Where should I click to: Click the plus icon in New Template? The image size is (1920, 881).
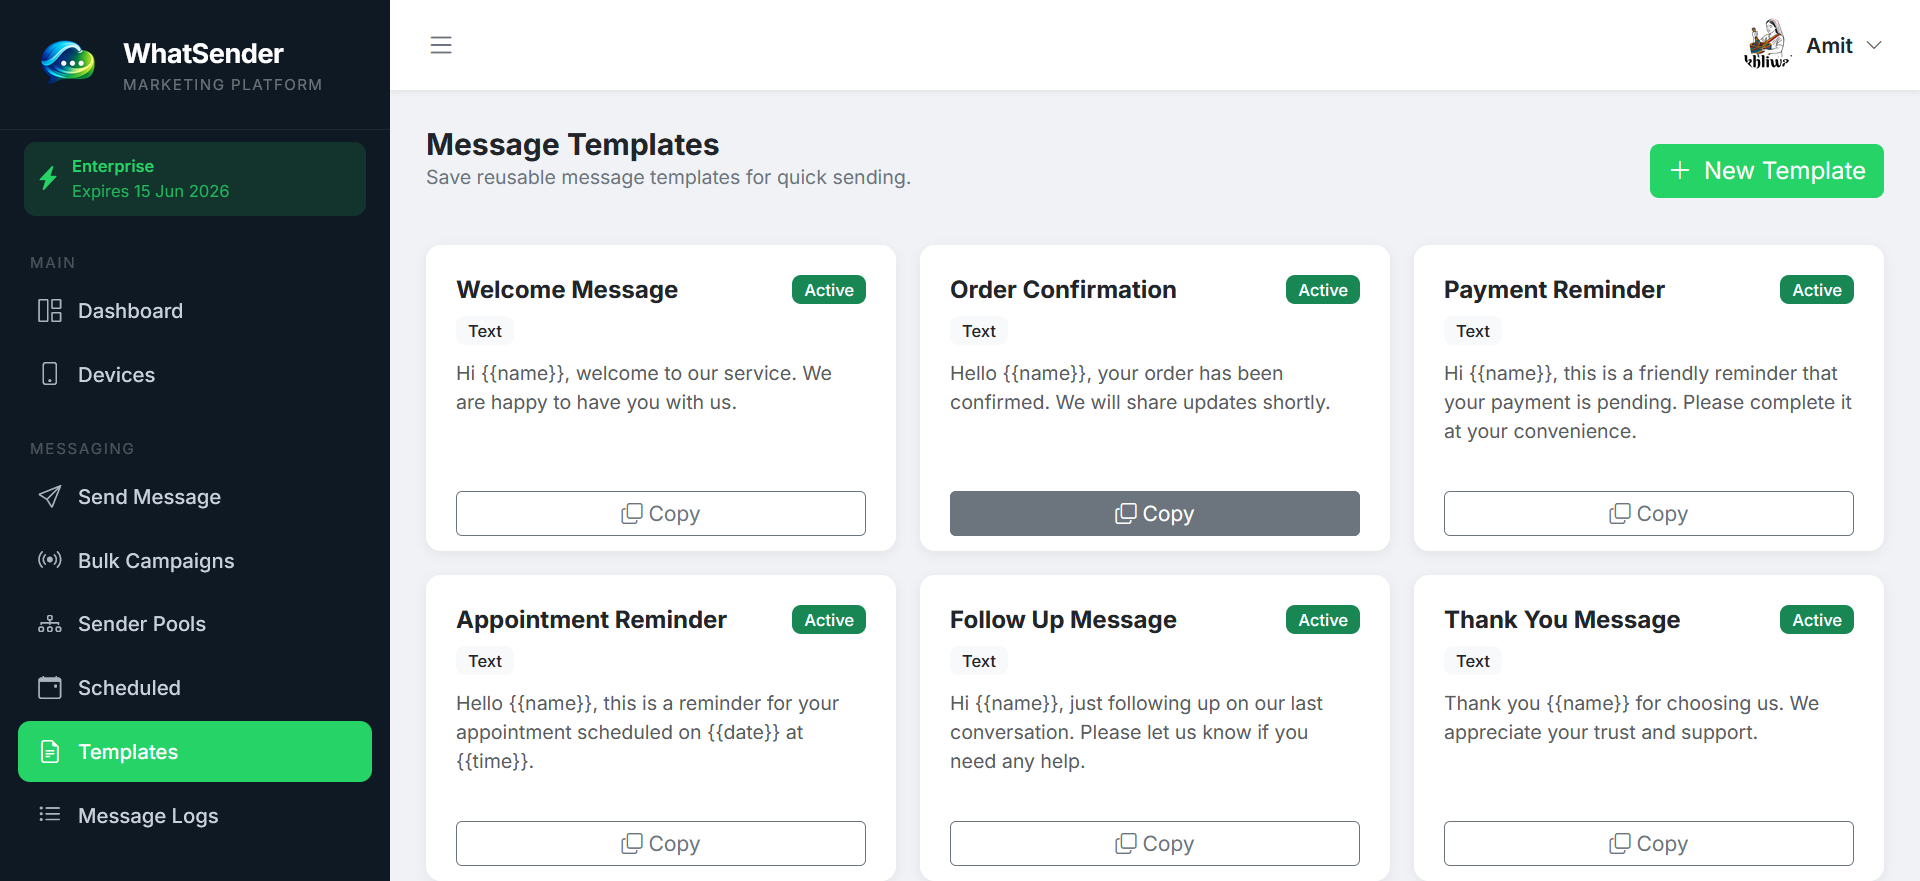click(x=1680, y=171)
